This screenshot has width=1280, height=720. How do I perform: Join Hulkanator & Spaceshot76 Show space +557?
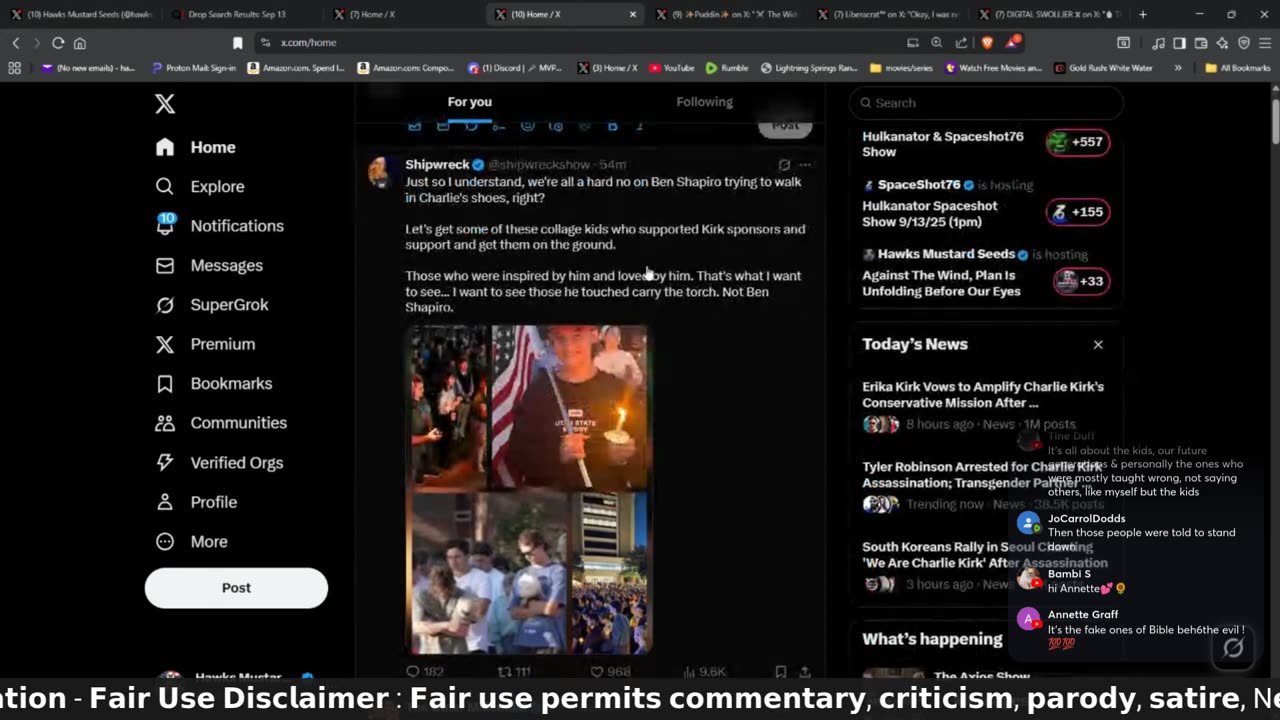[1078, 142]
